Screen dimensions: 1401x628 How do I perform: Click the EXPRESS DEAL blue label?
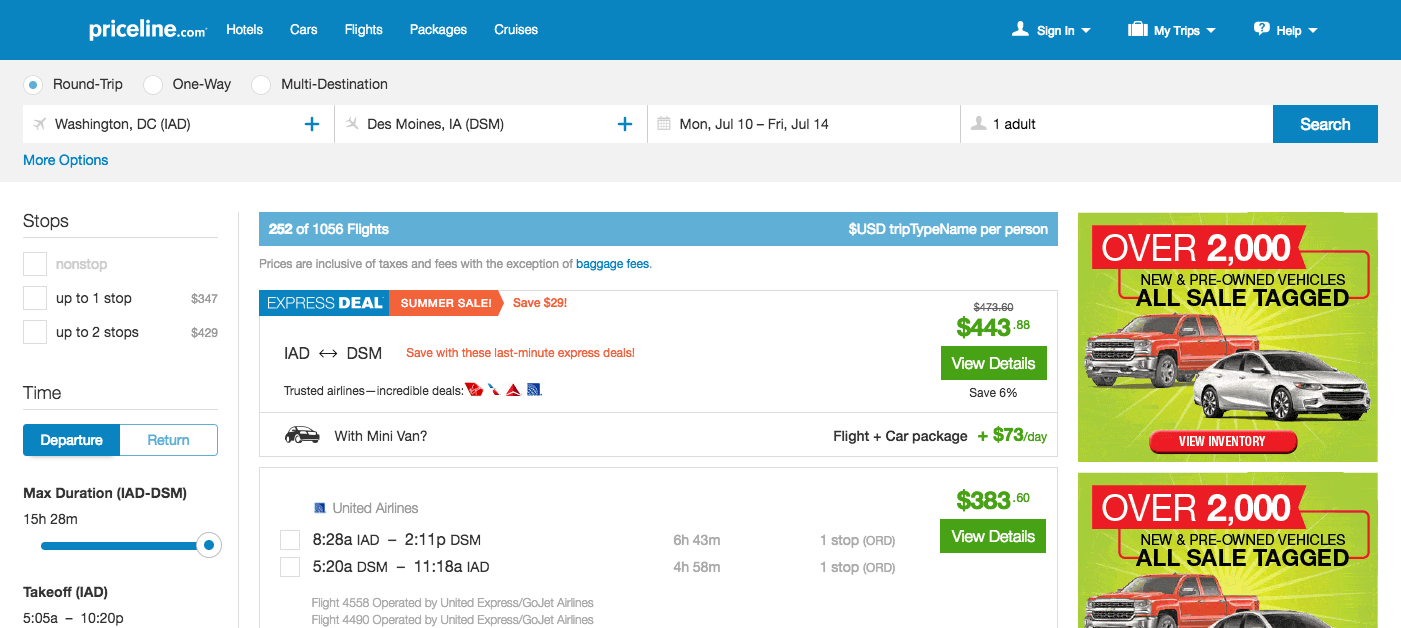(324, 302)
